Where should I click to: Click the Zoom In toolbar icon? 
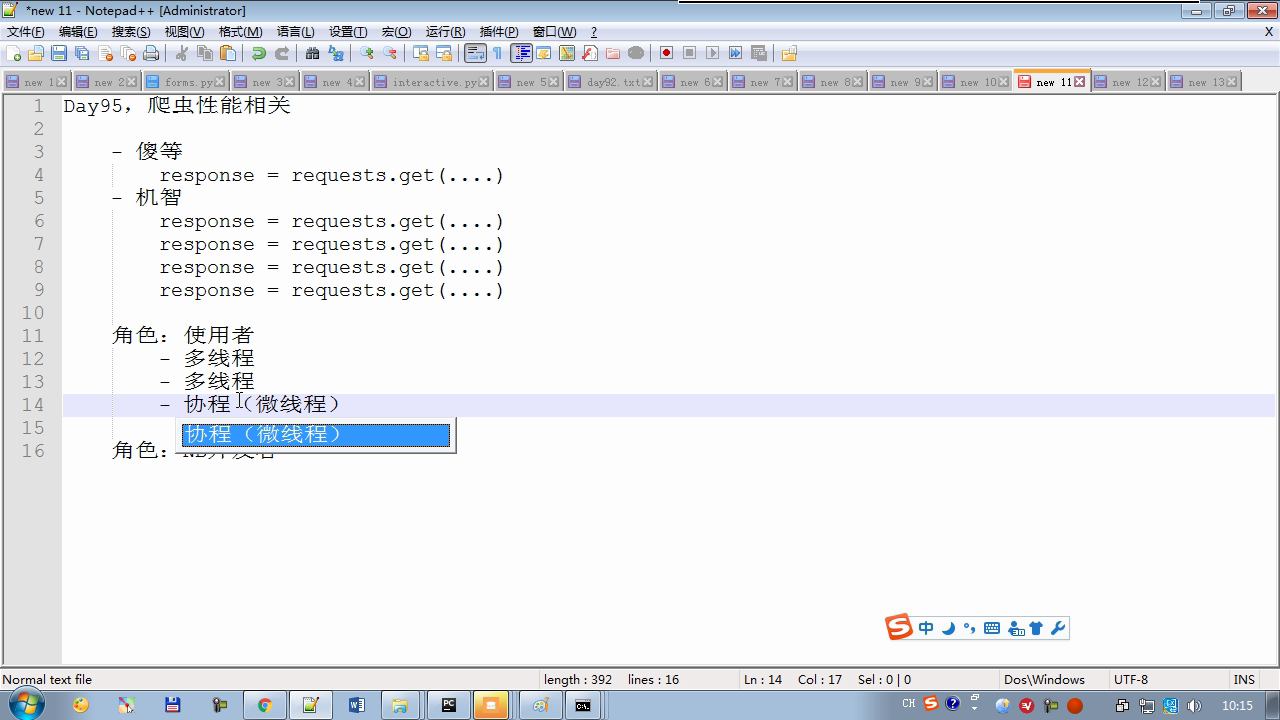(x=367, y=53)
